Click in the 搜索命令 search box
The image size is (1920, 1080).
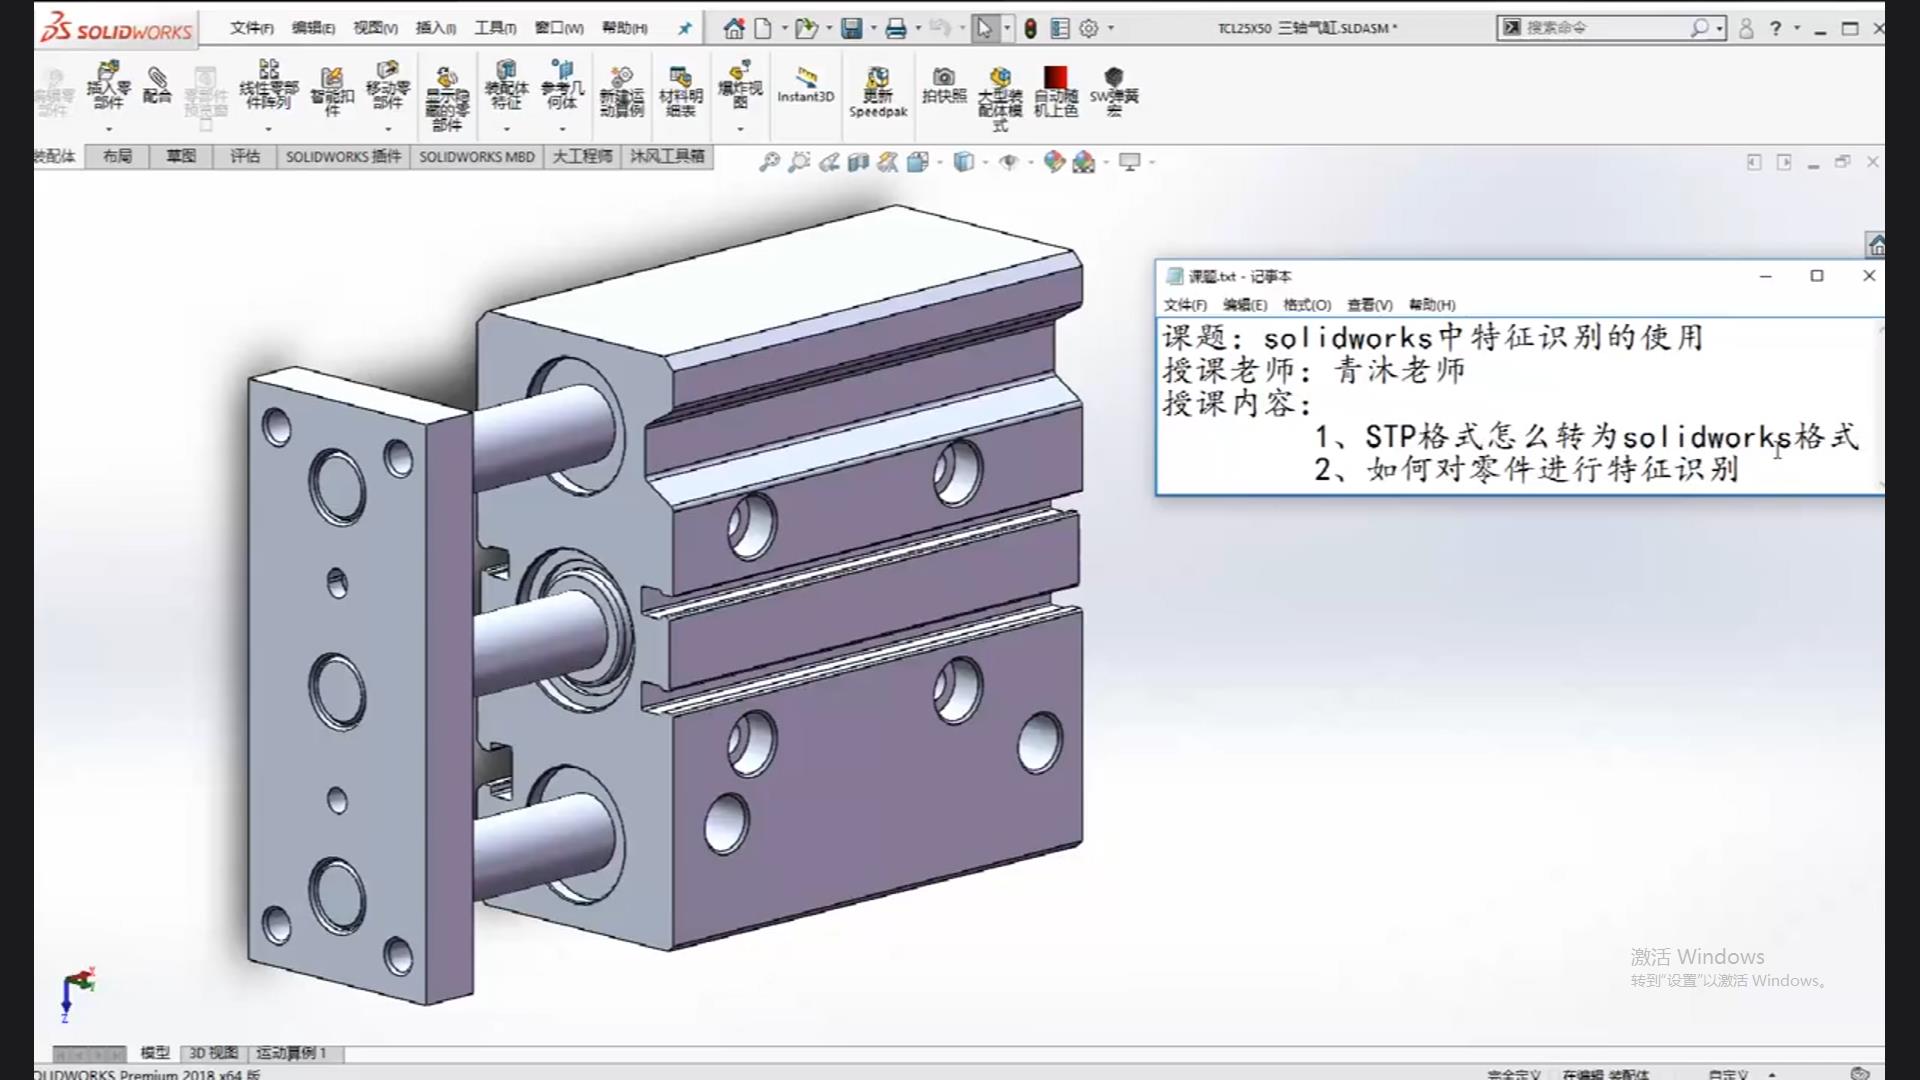click(x=1612, y=28)
